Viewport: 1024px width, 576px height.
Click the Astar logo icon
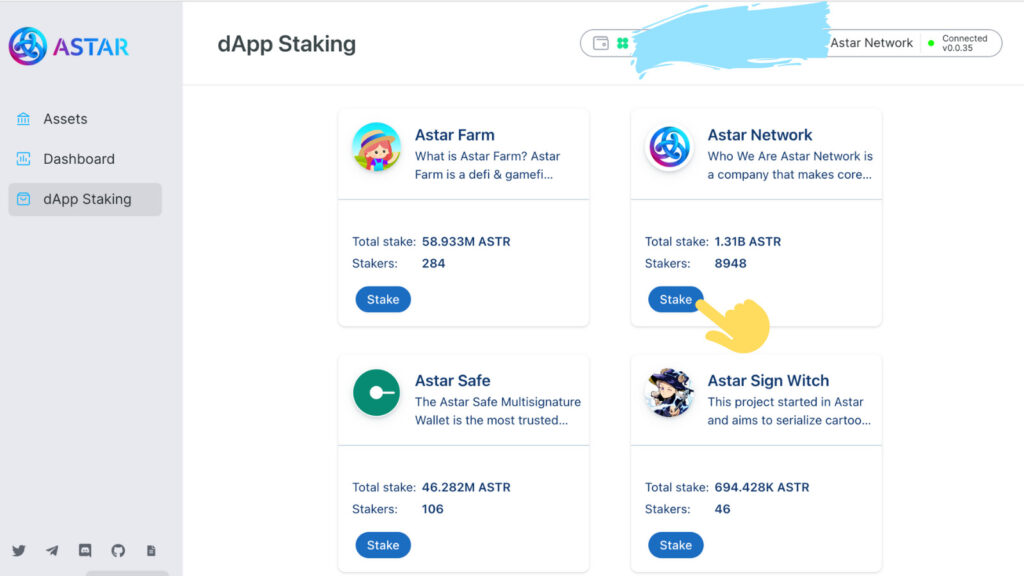(27, 46)
